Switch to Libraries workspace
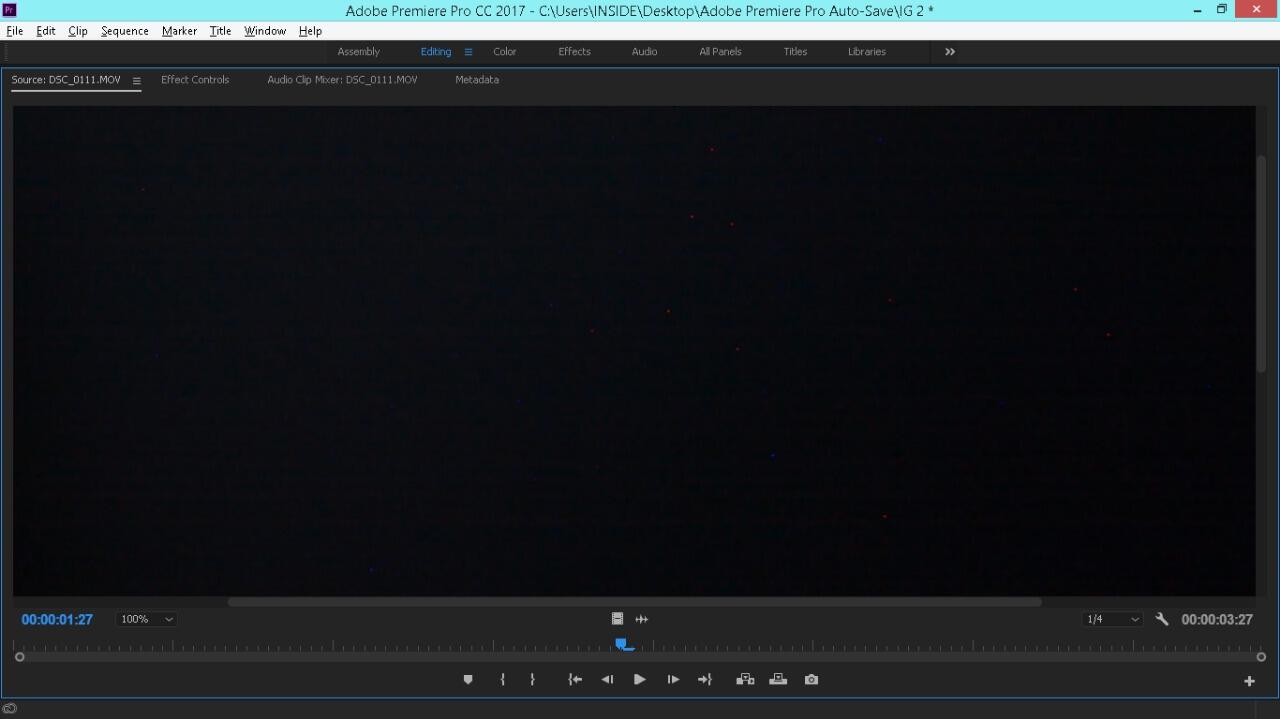 pos(867,52)
